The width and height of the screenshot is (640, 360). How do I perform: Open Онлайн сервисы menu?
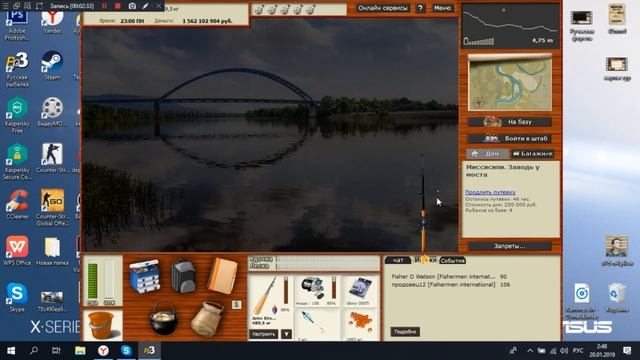pyautogui.click(x=382, y=8)
